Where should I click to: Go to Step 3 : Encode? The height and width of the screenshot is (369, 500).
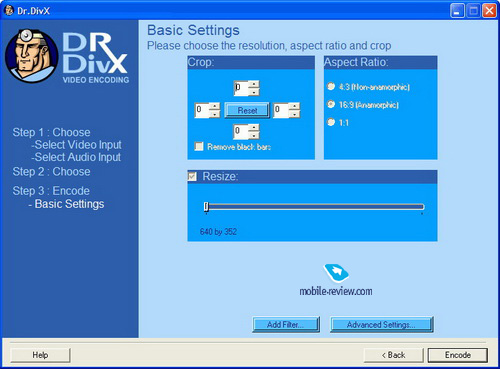click(51, 191)
